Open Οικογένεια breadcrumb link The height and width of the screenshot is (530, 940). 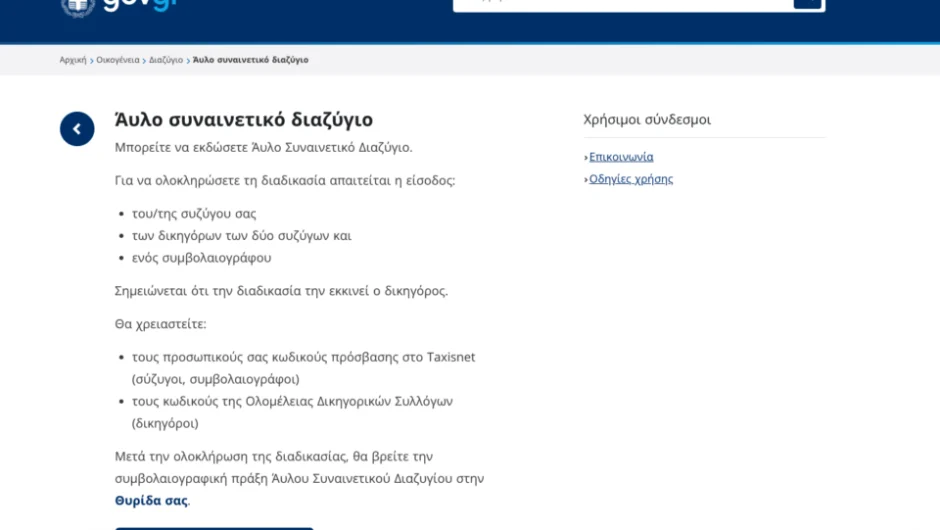118,60
